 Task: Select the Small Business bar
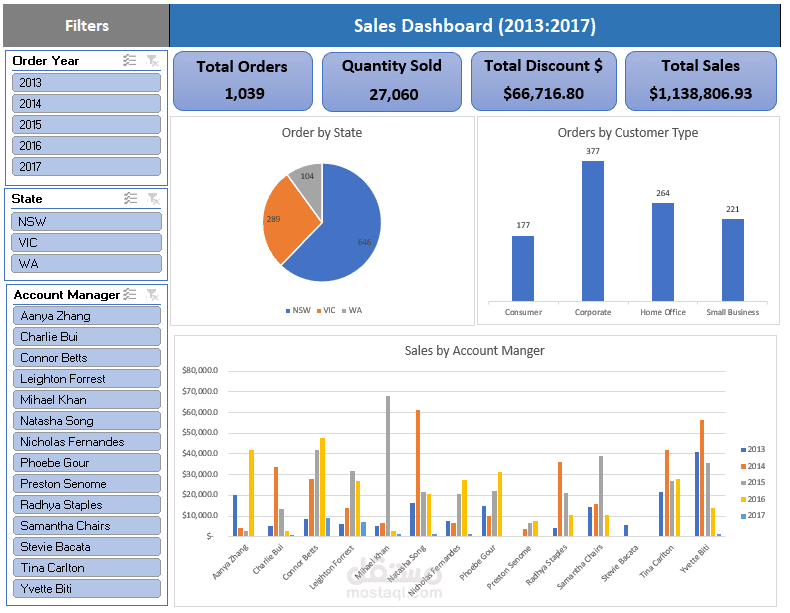(x=733, y=260)
